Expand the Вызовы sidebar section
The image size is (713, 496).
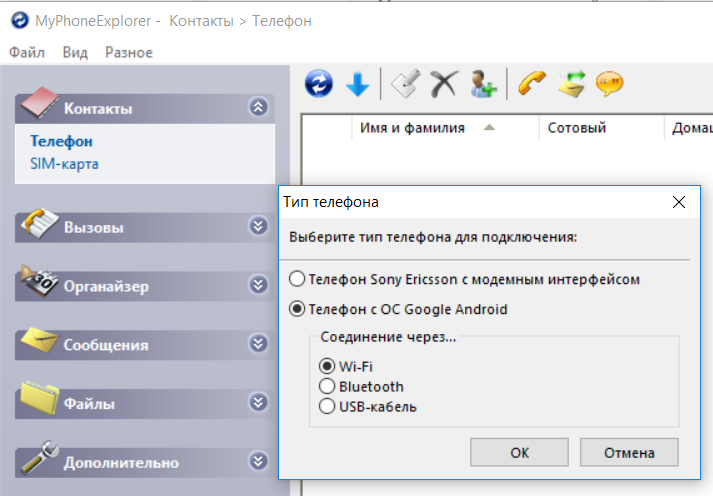tap(259, 227)
